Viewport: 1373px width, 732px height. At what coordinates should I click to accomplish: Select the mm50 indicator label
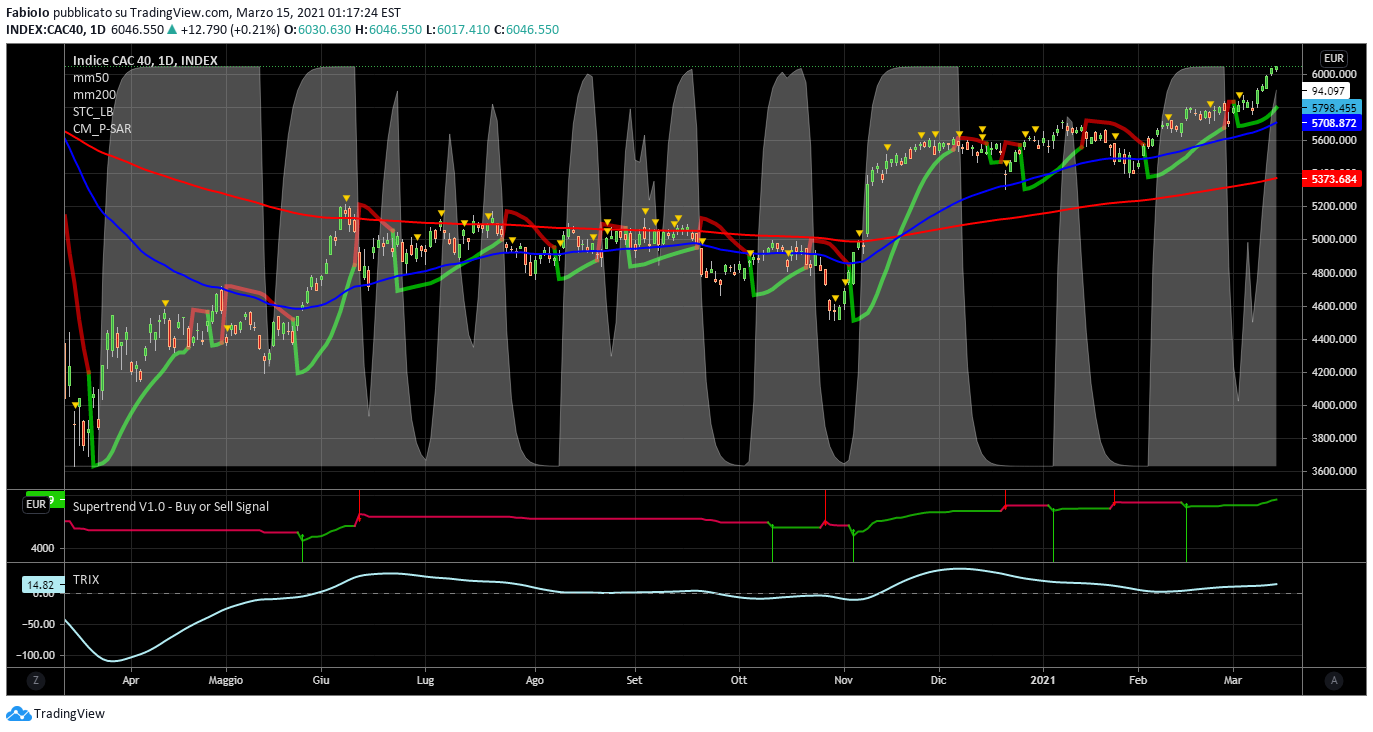(91, 77)
